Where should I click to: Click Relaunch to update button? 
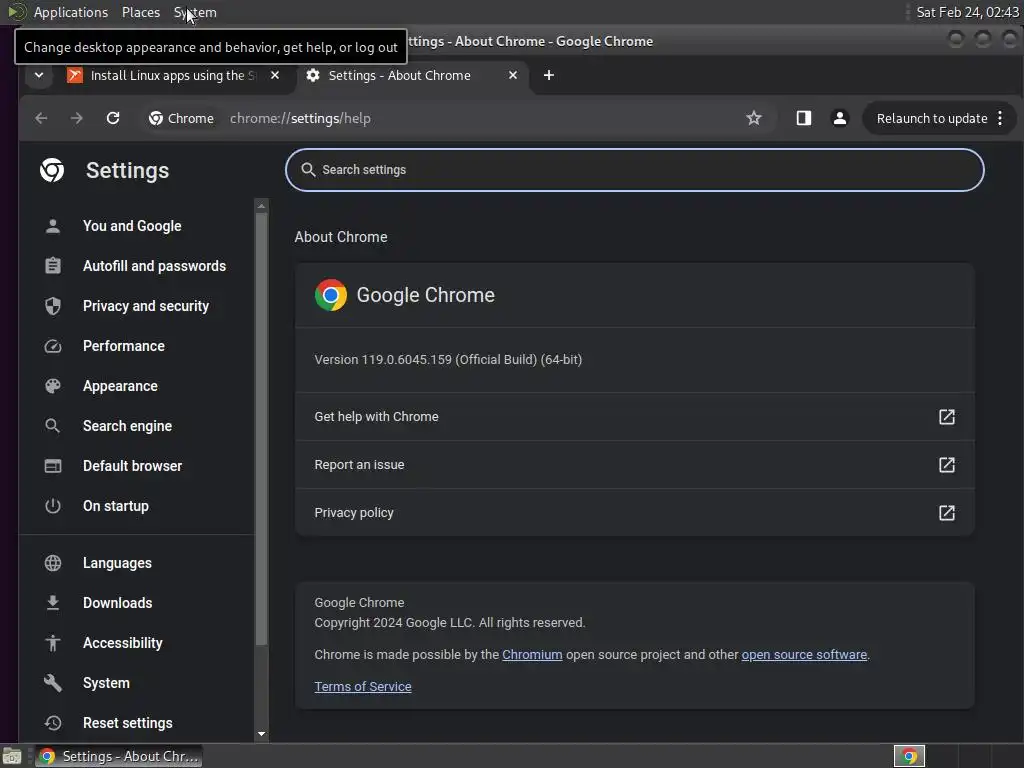coord(932,118)
